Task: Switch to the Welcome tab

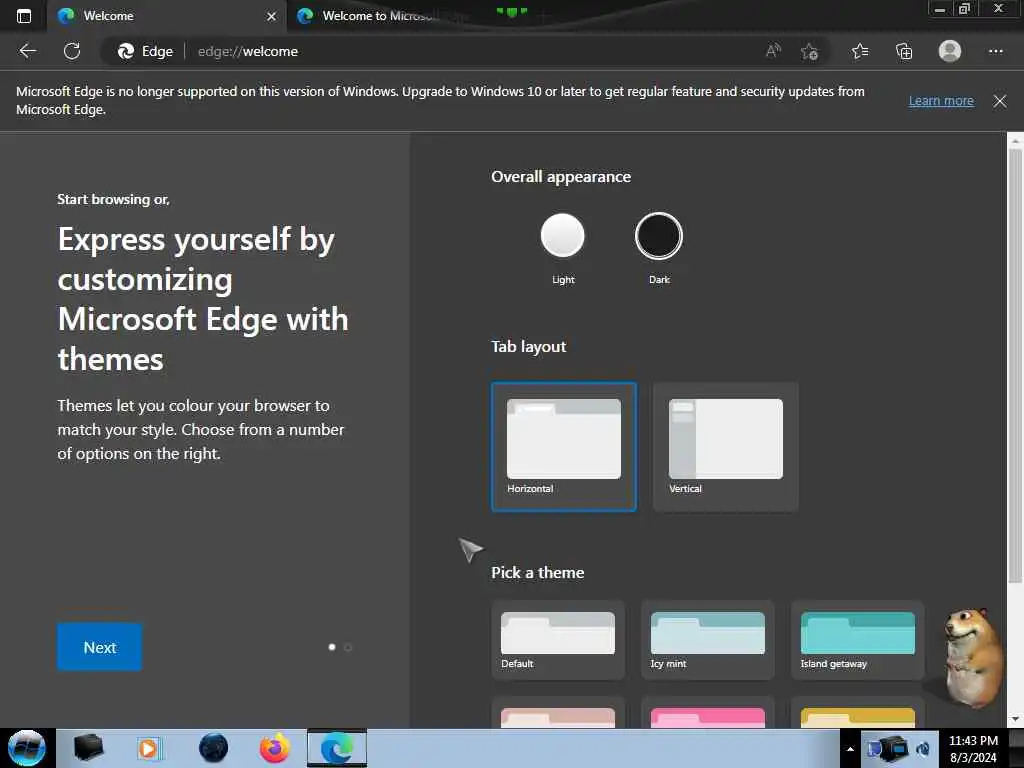Action: 157,16
